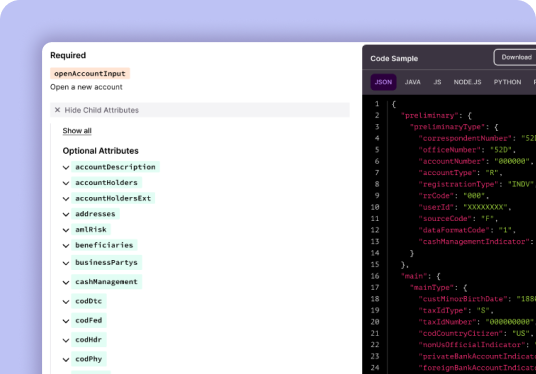536x374 pixels.
Task: Expand the accountHolders attribute chevron
Action: pyautogui.click(x=66, y=183)
